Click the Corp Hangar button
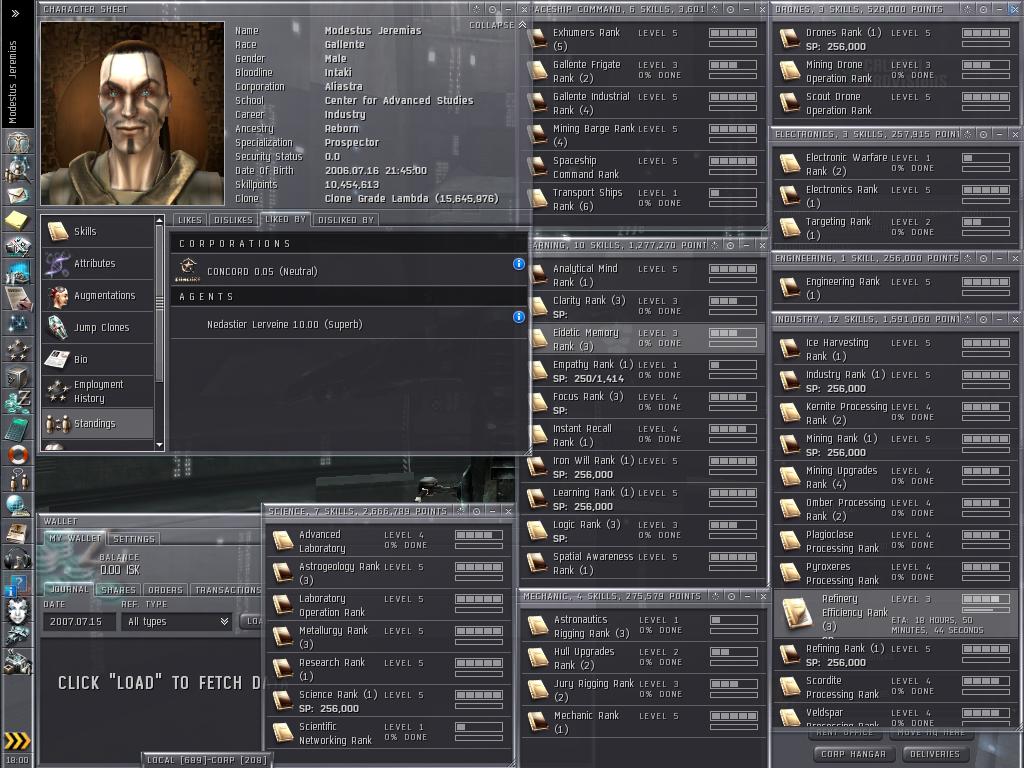The width and height of the screenshot is (1024, 768). tap(854, 754)
